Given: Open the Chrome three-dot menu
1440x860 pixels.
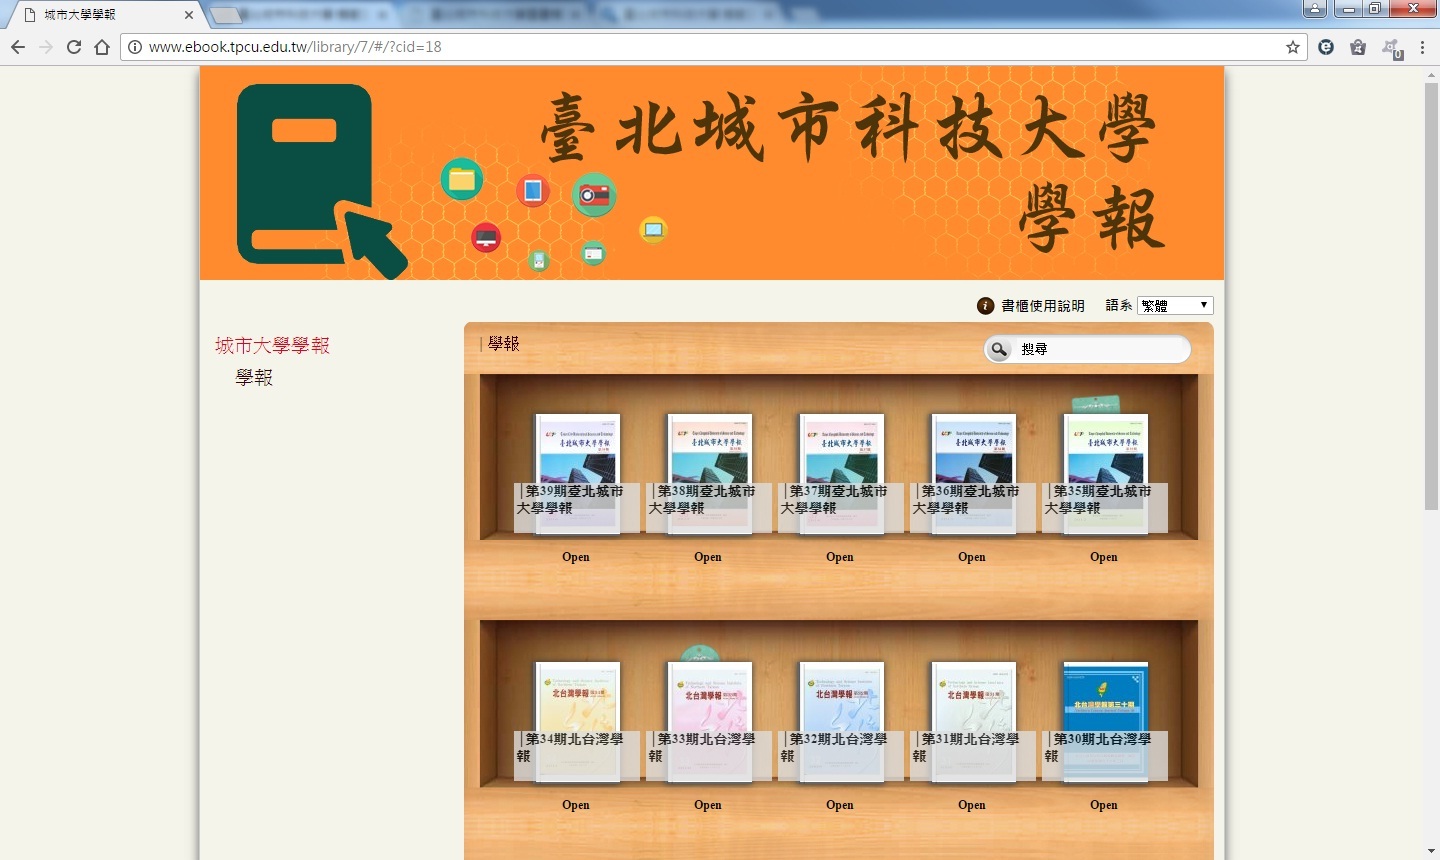Looking at the screenshot, I should [1423, 47].
